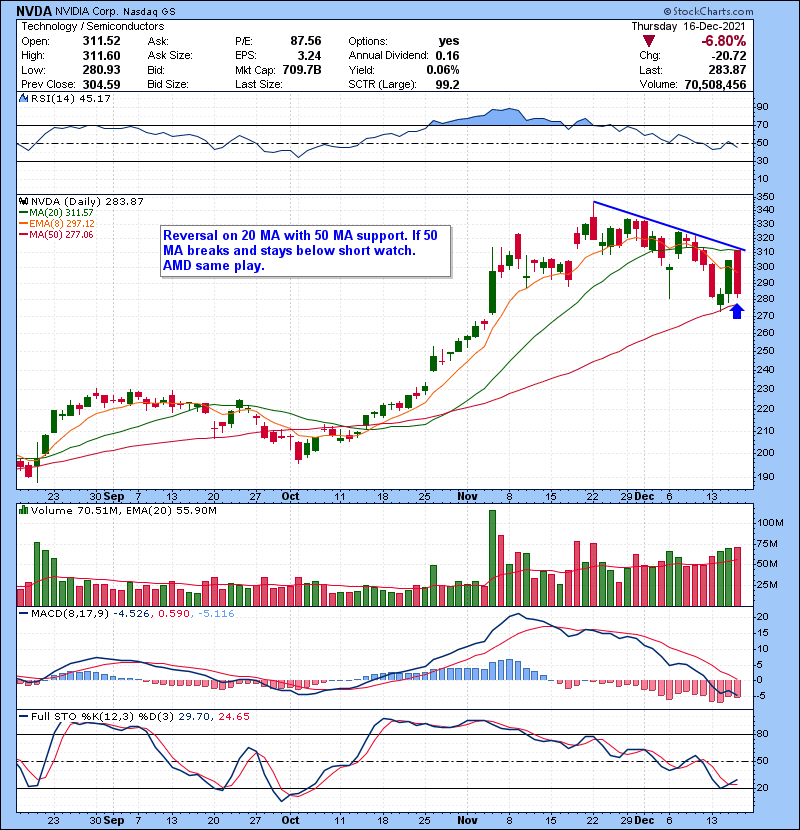Click the Low value 280.93
800x830 pixels.
[x=101, y=70]
